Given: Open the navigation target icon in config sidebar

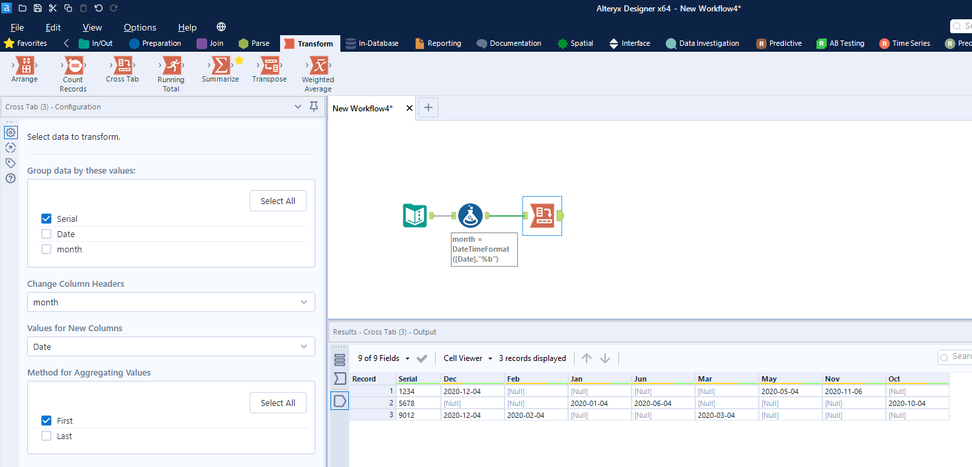Looking at the screenshot, I should tap(11, 148).
